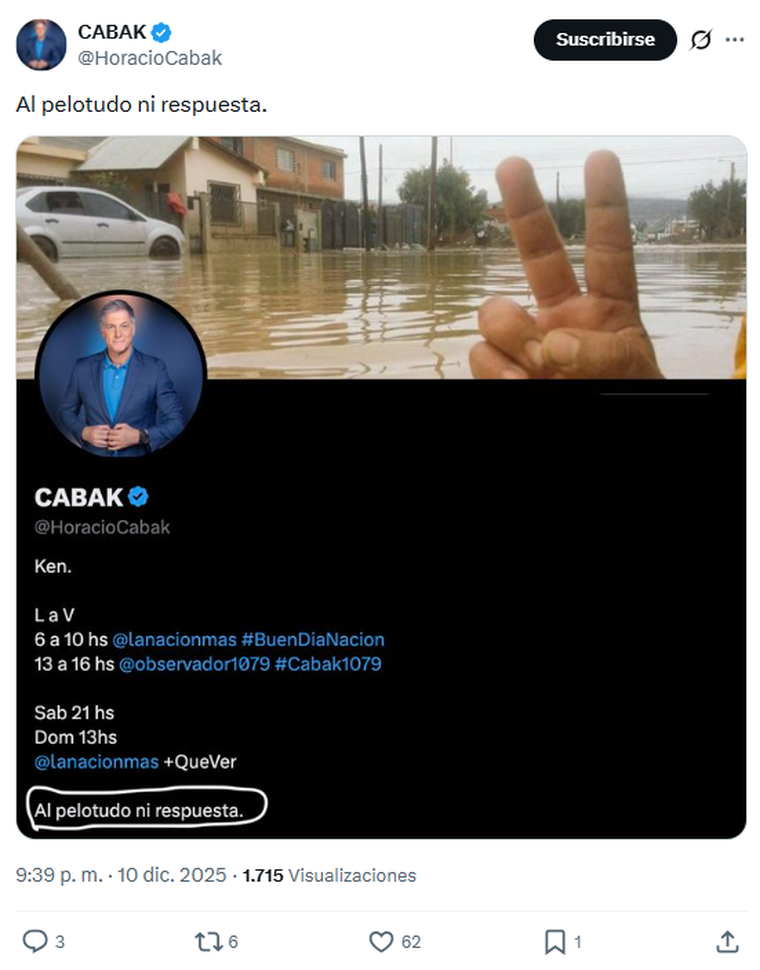Like the post with the heart icon

[x=380, y=940]
